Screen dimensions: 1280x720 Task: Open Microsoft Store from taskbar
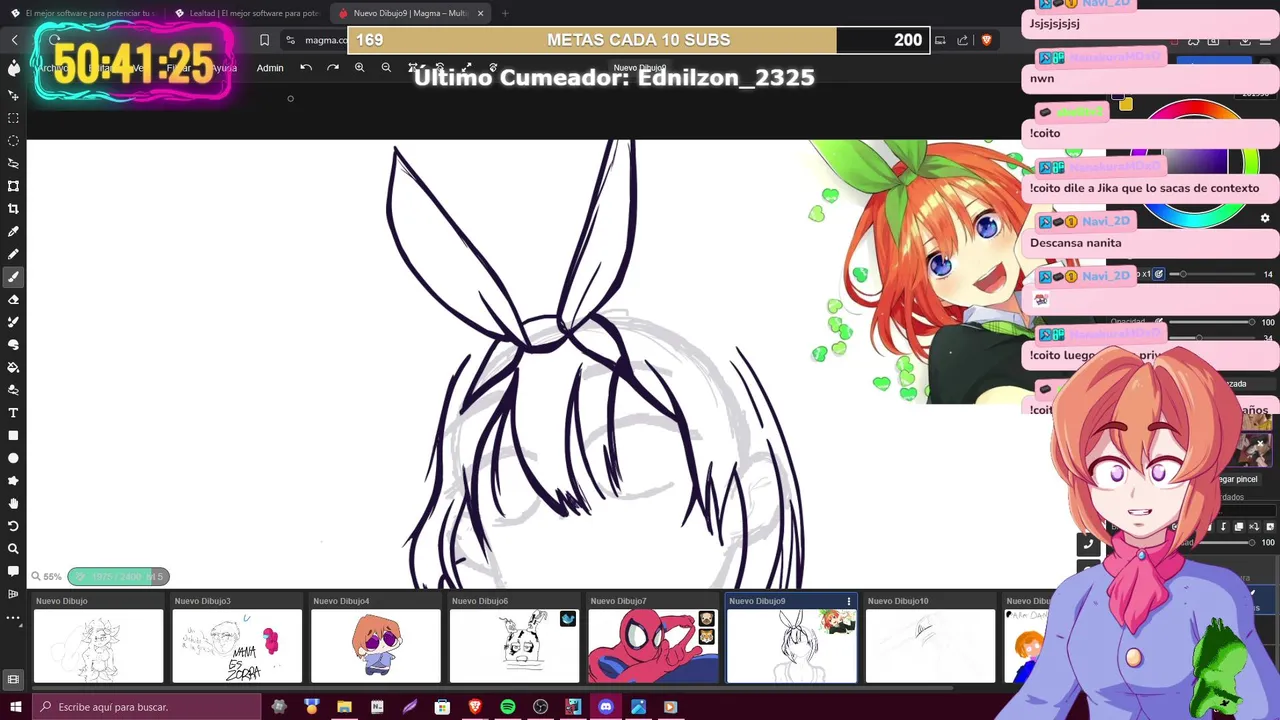pyautogui.click(x=442, y=707)
